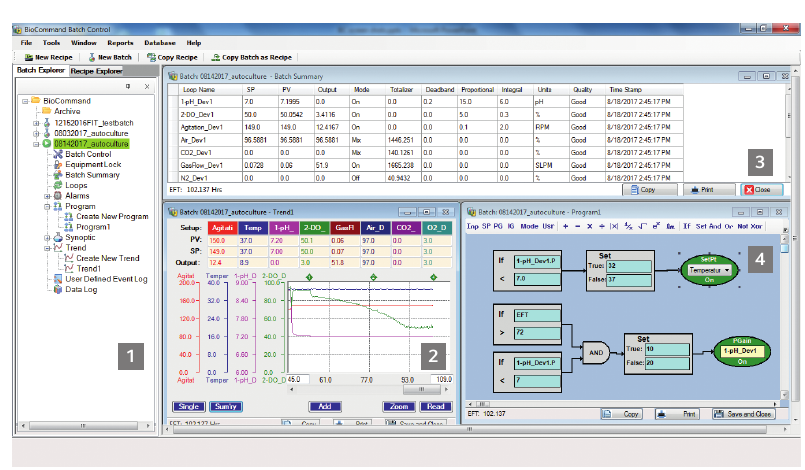Switch to the Recipe Explorer tab
805x470 pixels.
pyautogui.click(x=96, y=71)
